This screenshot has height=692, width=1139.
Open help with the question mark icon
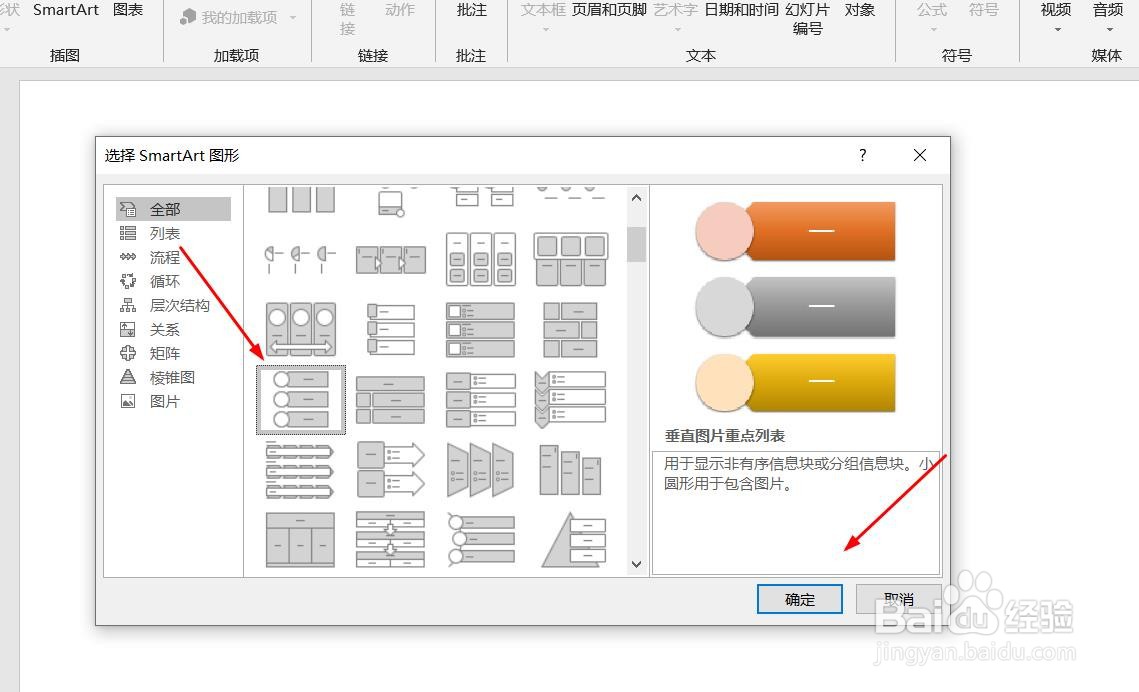[862, 155]
